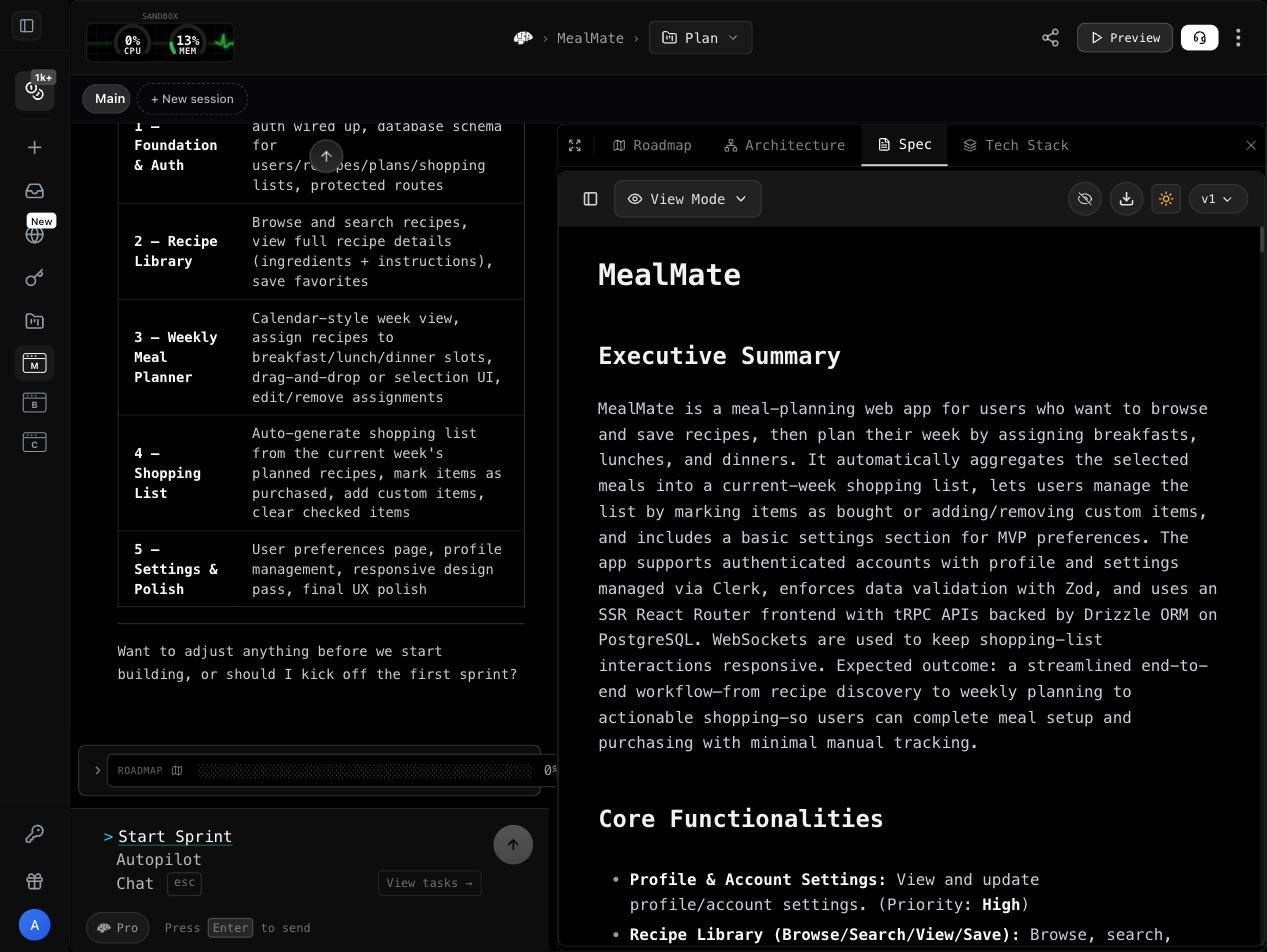Open the View Mode dropdown
1267x952 pixels.
point(688,199)
